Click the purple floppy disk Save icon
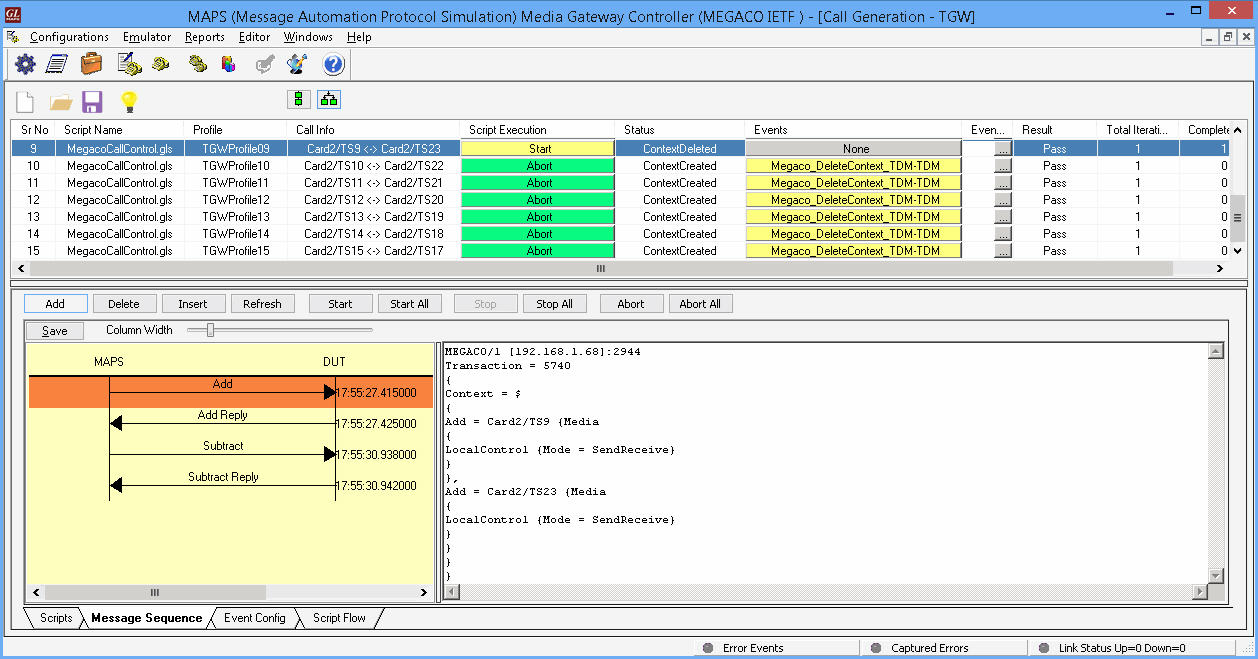The height and width of the screenshot is (659, 1258). pos(93,101)
